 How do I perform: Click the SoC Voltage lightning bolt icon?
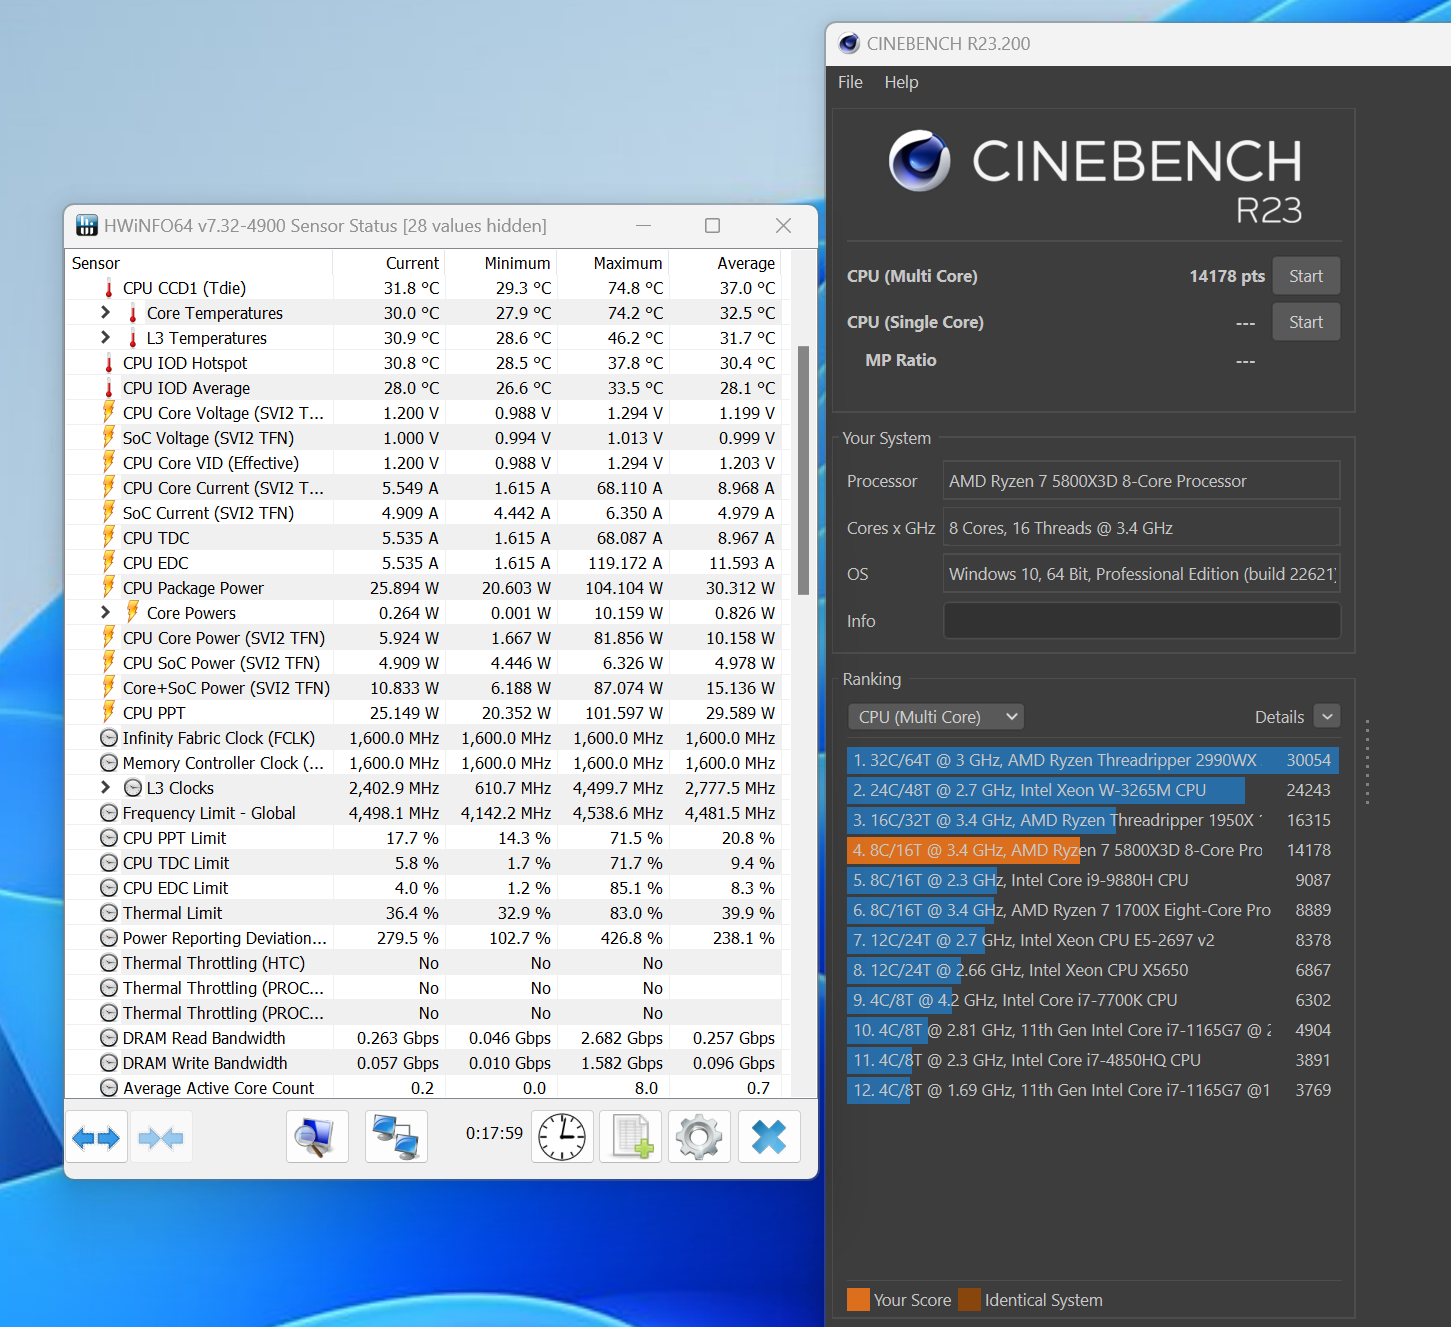[109, 437]
